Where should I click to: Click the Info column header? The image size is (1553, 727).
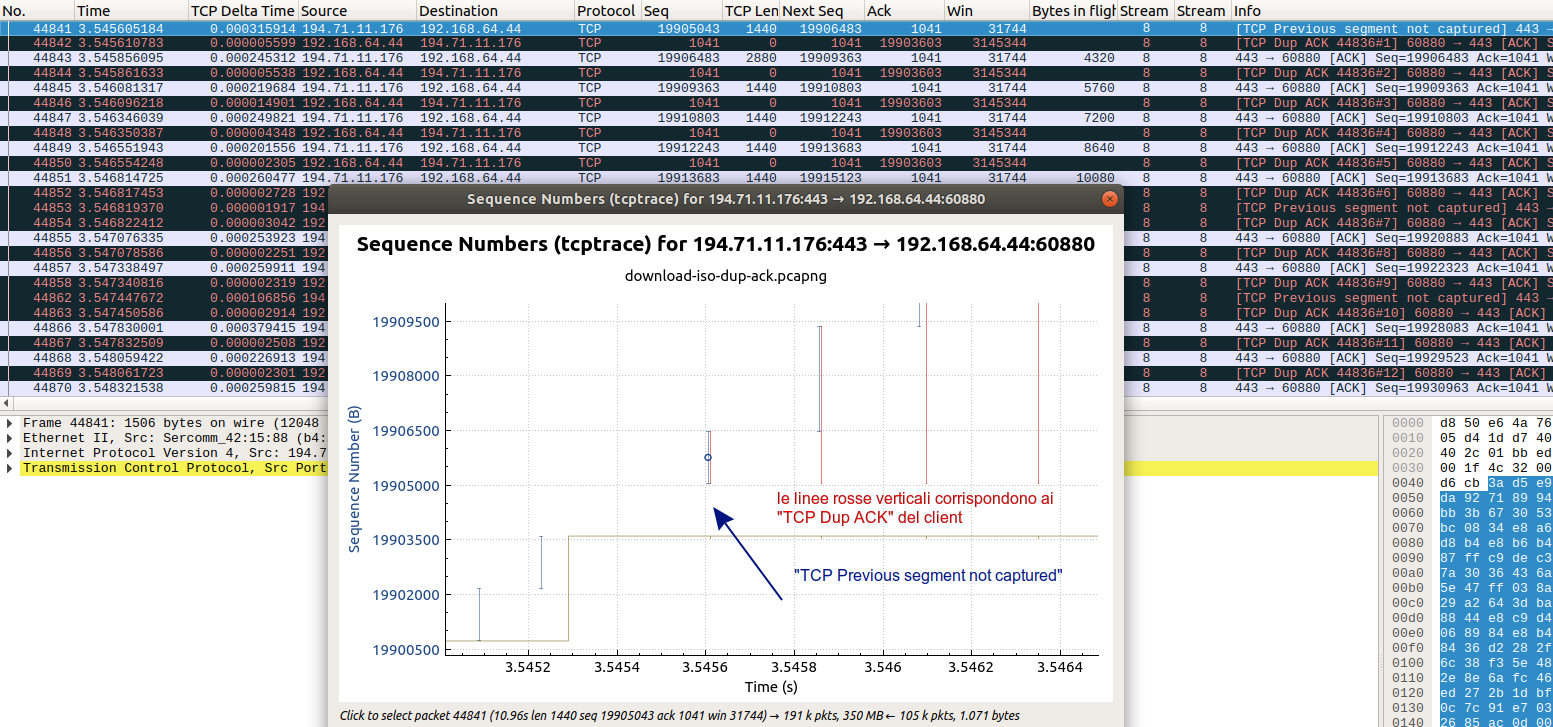pyautogui.click(x=1392, y=11)
